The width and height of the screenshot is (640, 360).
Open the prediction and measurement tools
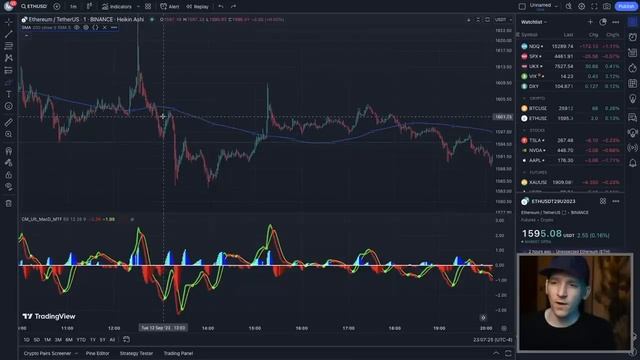9,70
